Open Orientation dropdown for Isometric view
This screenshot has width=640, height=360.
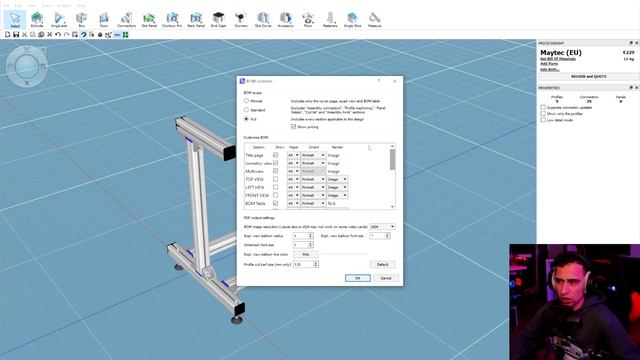tap(313, 163)
